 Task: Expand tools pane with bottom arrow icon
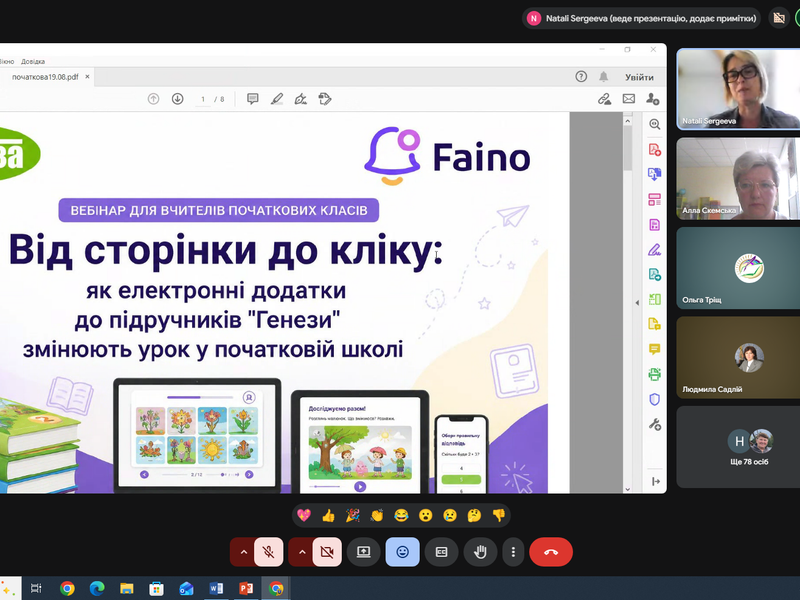(656, 481)
